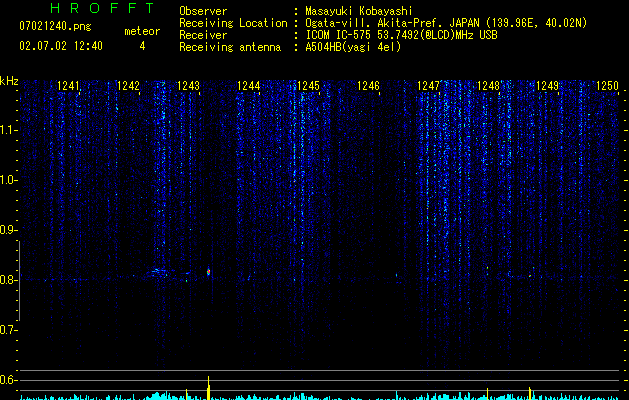Click the A504HB(yagi 4el) antenna text
Screen dimensions: 629x400
point(353,47)
